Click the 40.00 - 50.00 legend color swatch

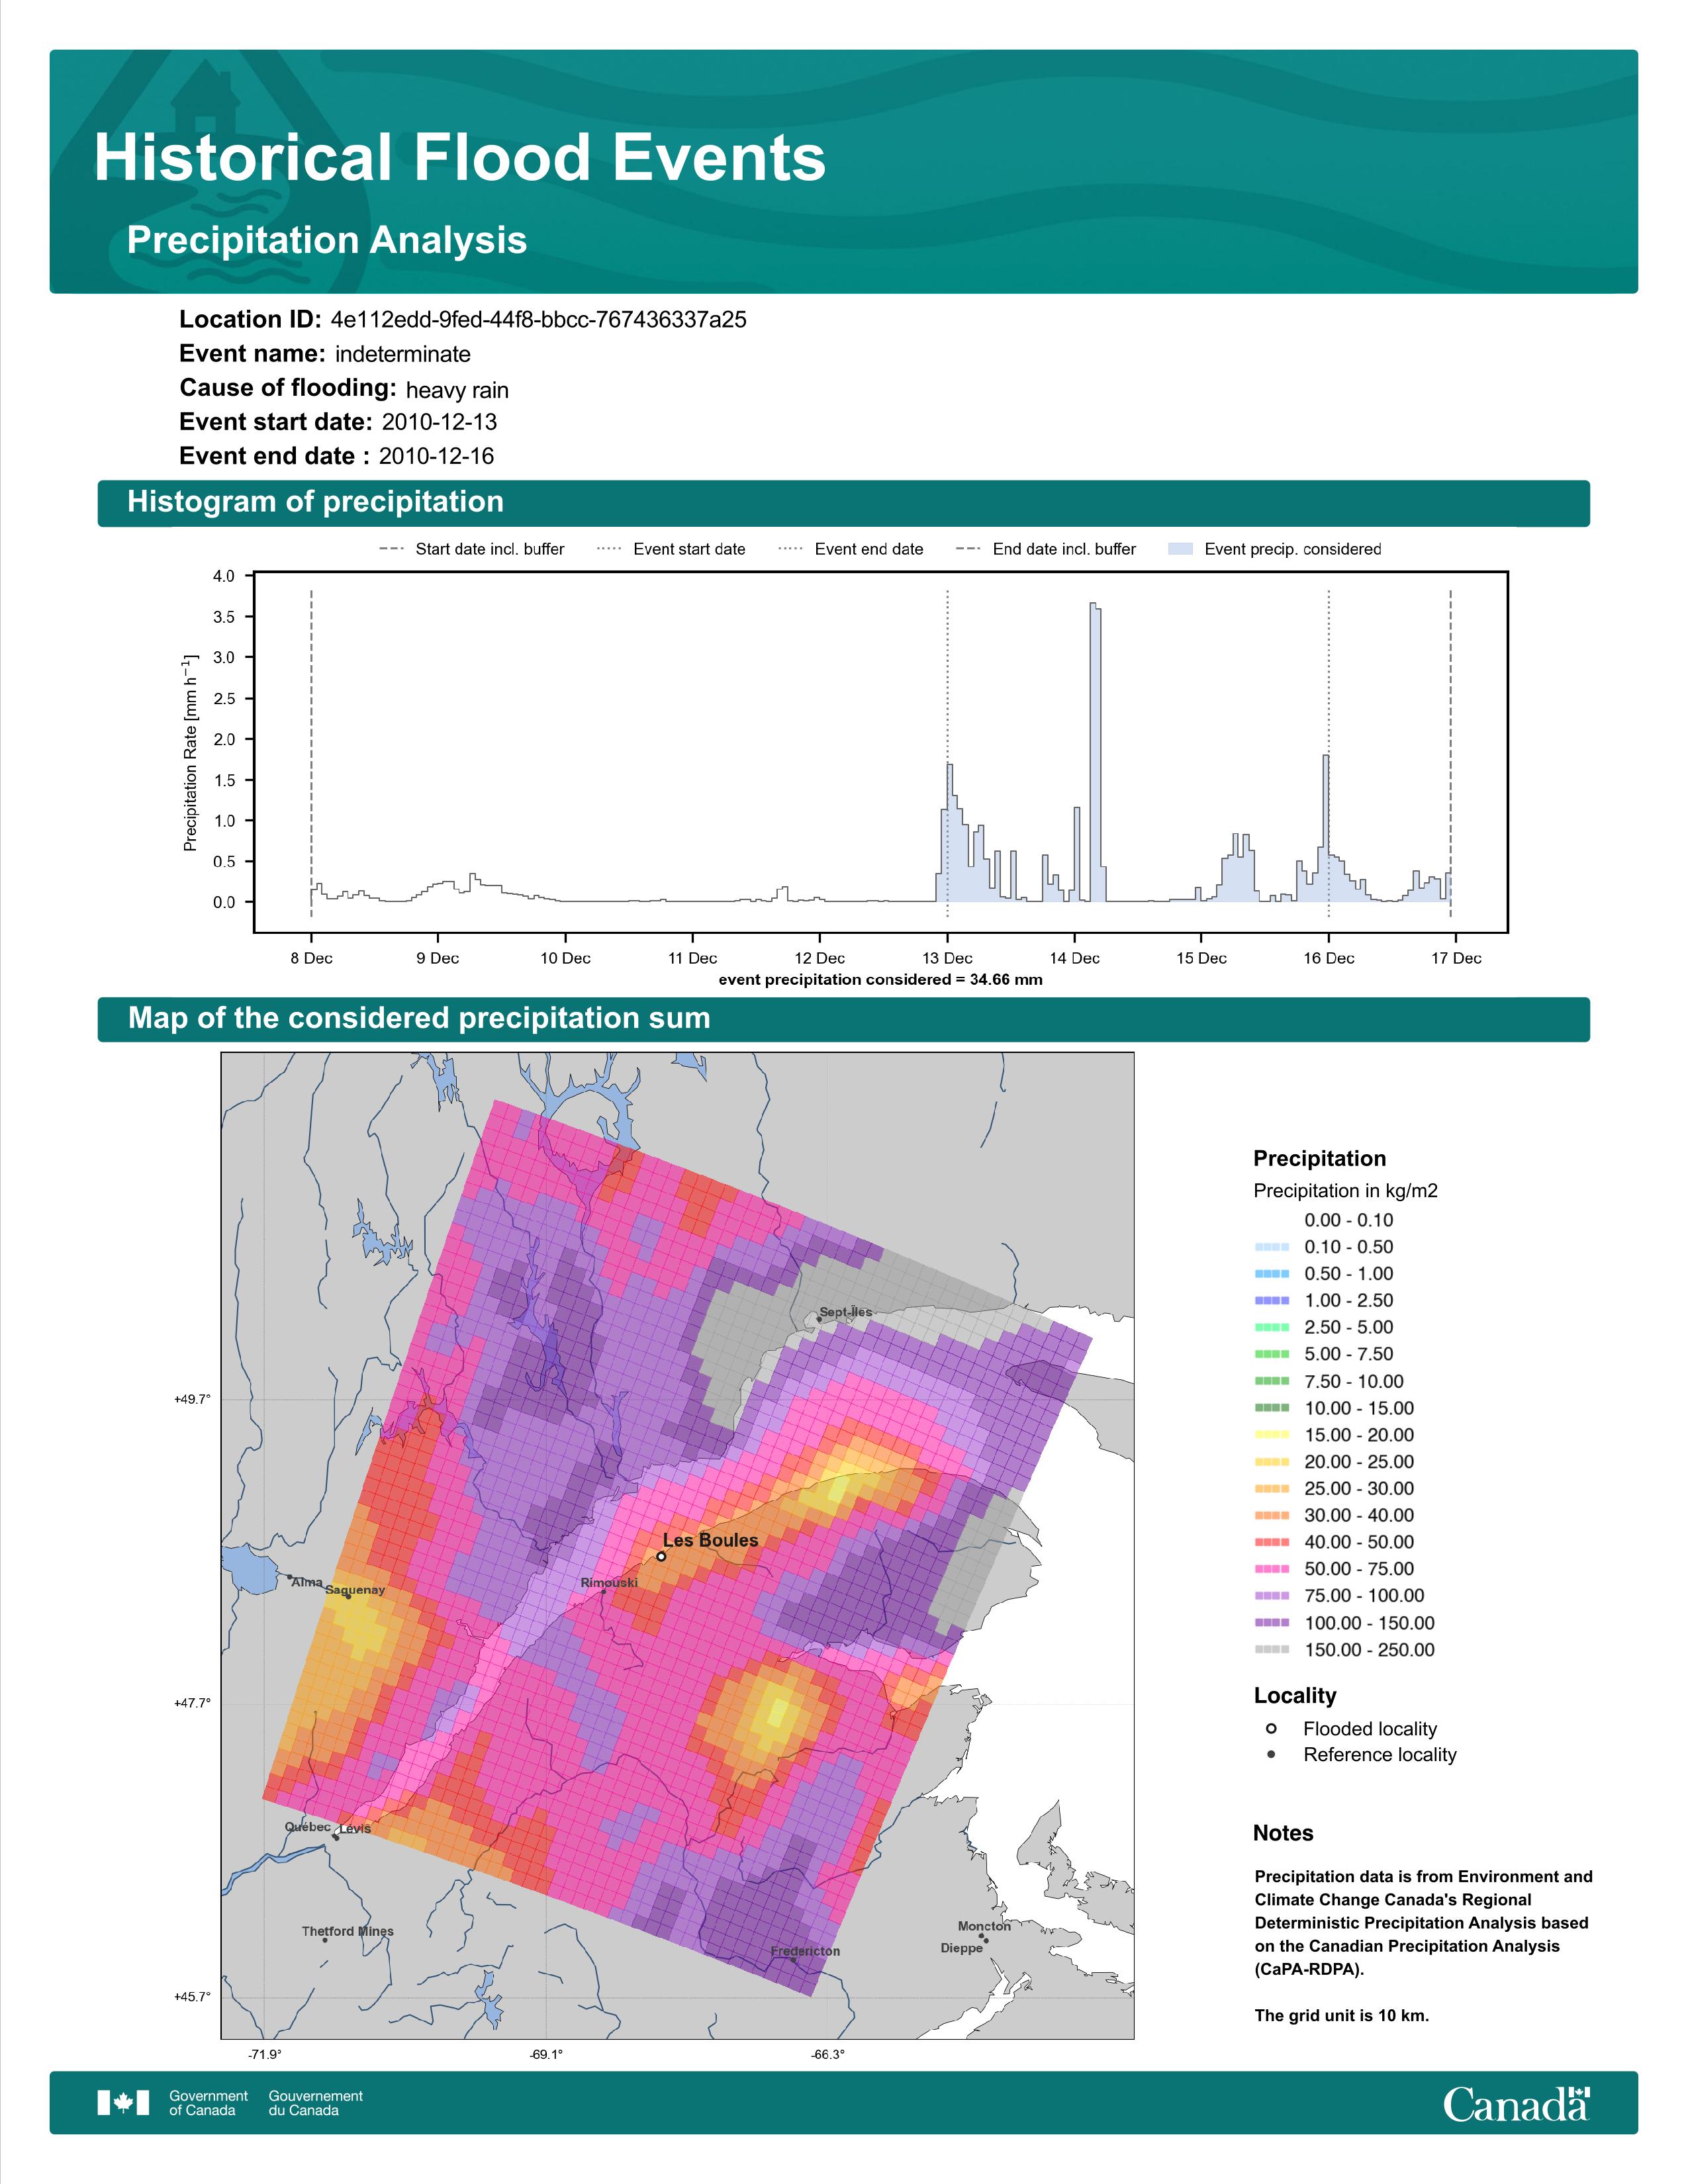pos(1272,1542)
